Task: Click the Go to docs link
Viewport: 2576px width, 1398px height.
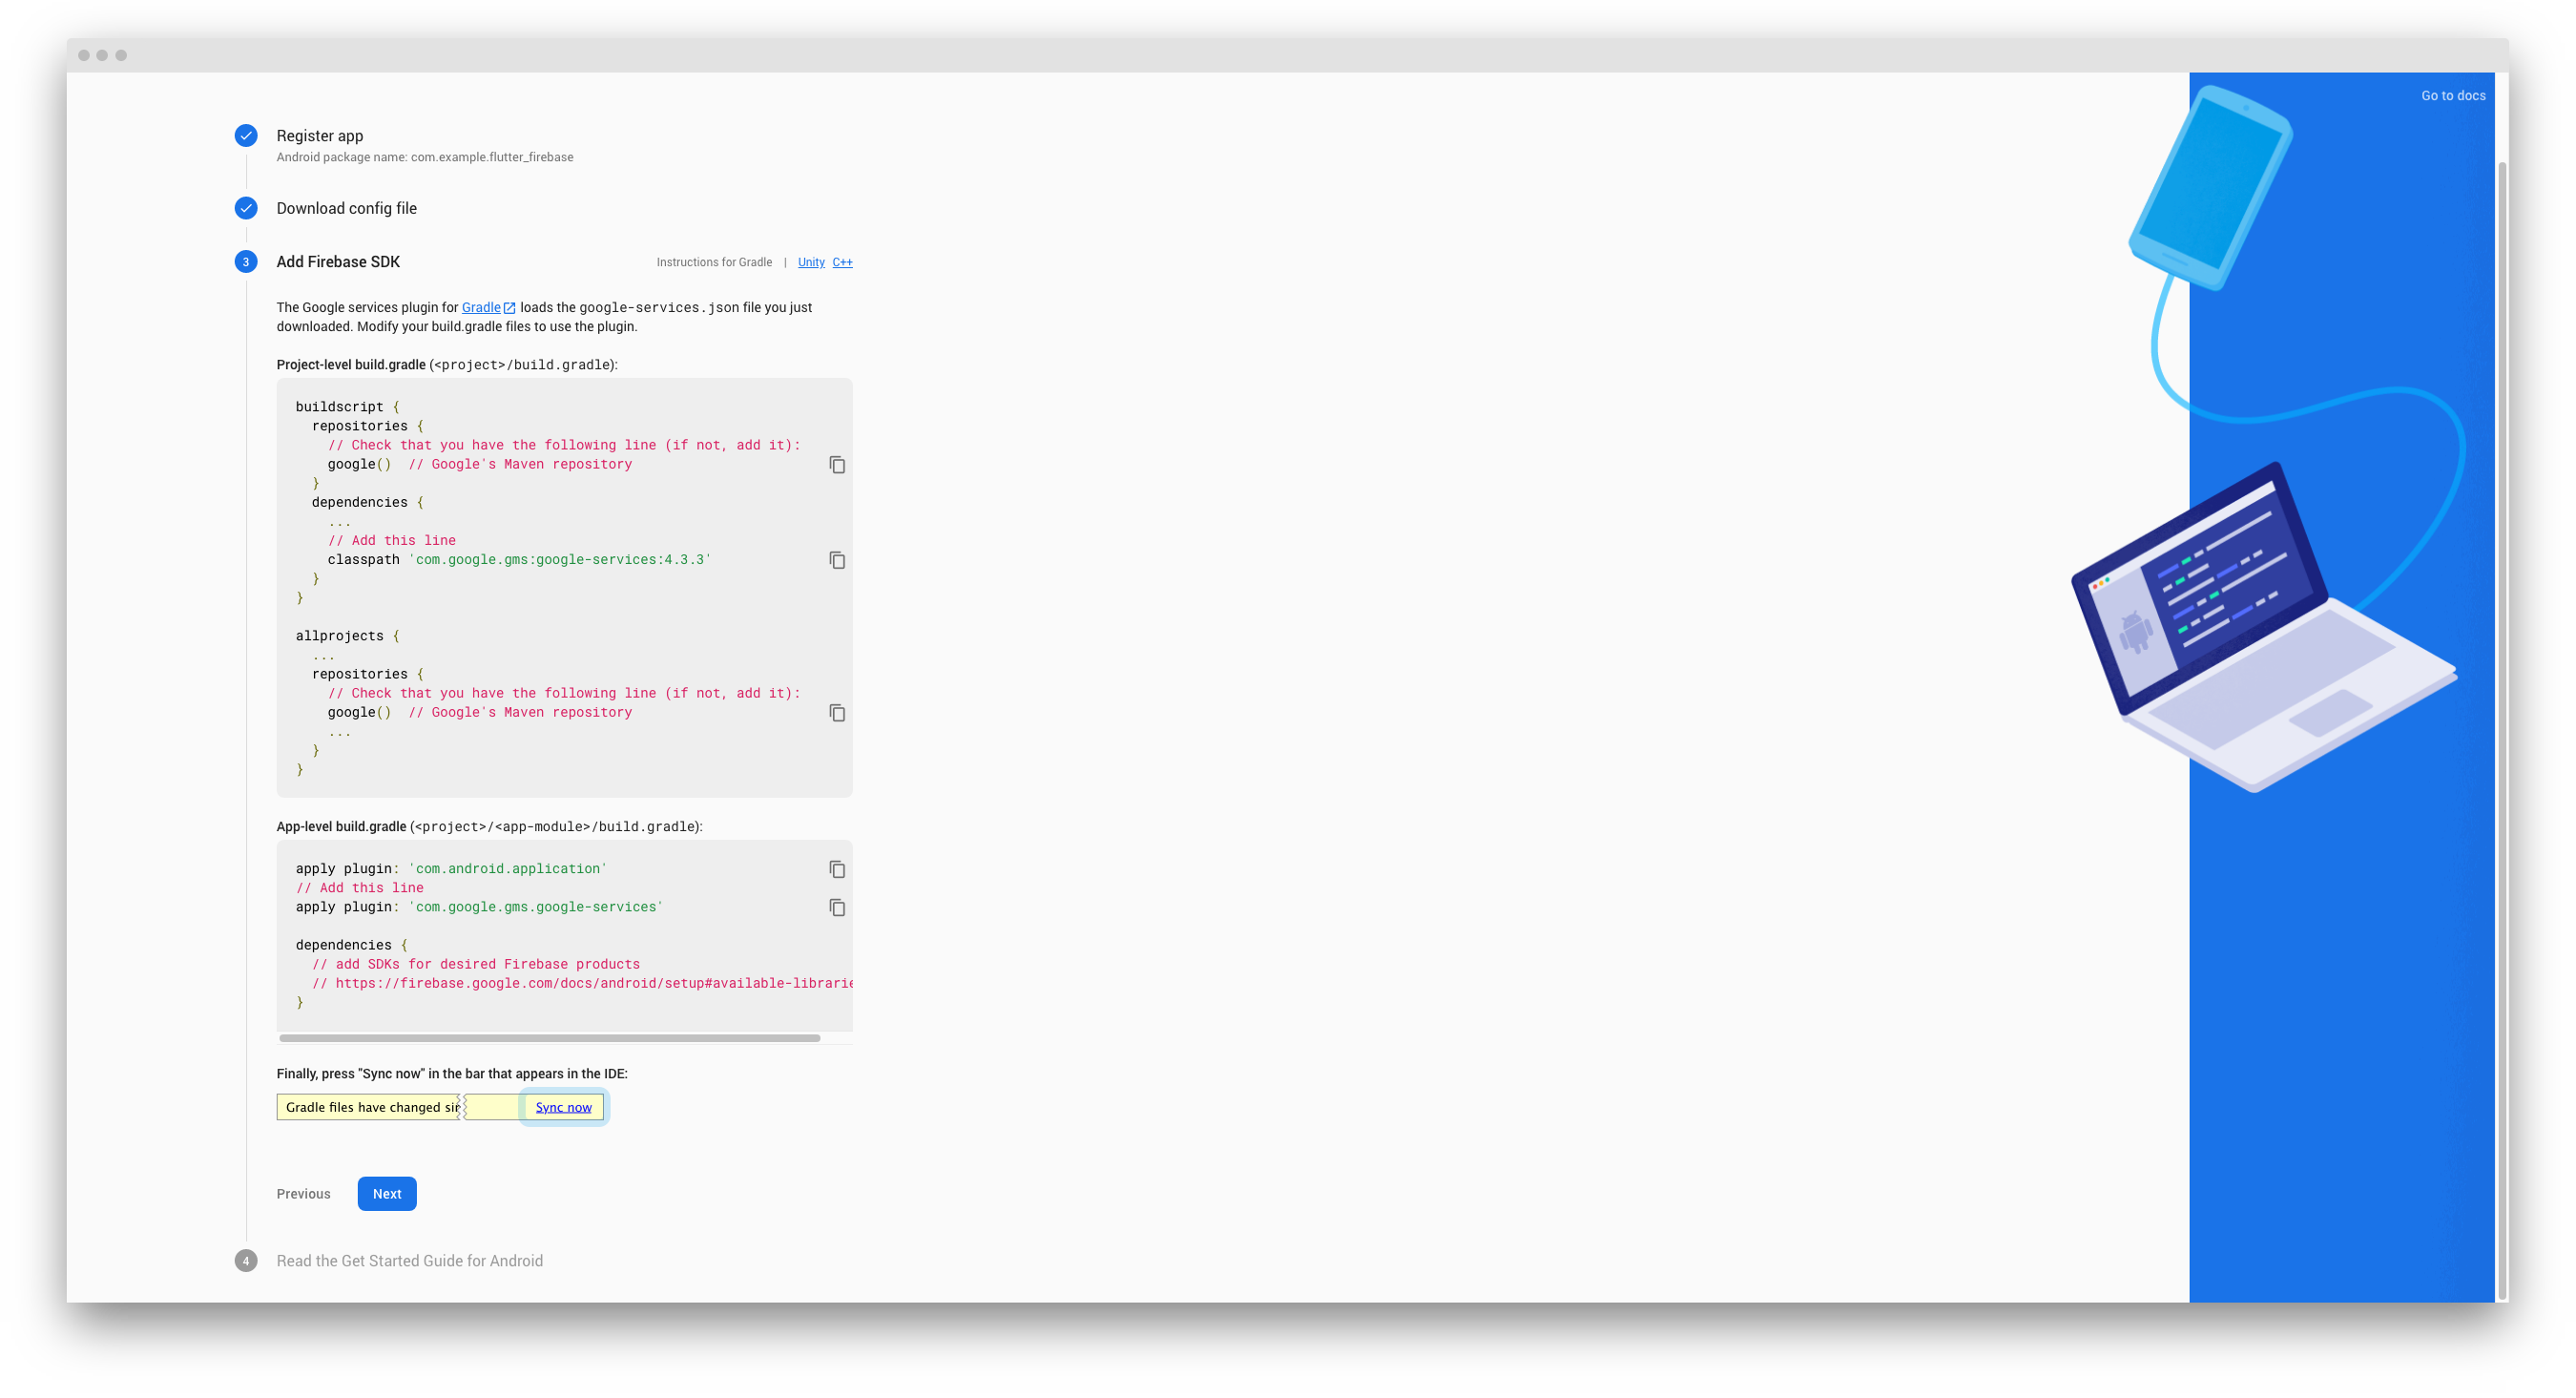Action: 2453,96
